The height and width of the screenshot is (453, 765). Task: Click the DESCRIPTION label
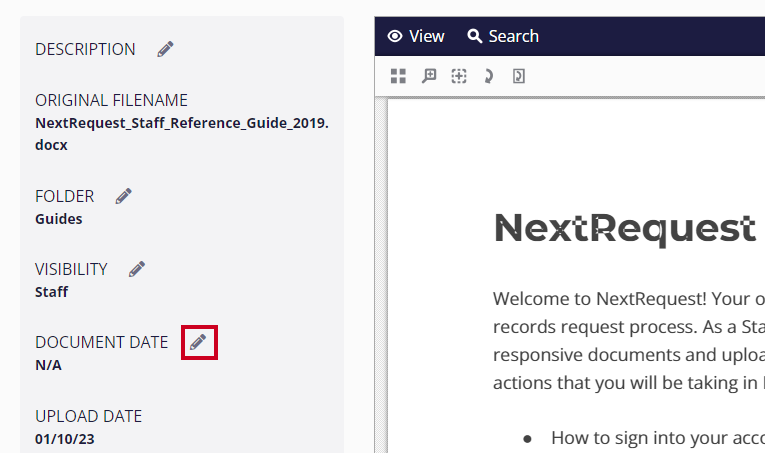(85, 49)
